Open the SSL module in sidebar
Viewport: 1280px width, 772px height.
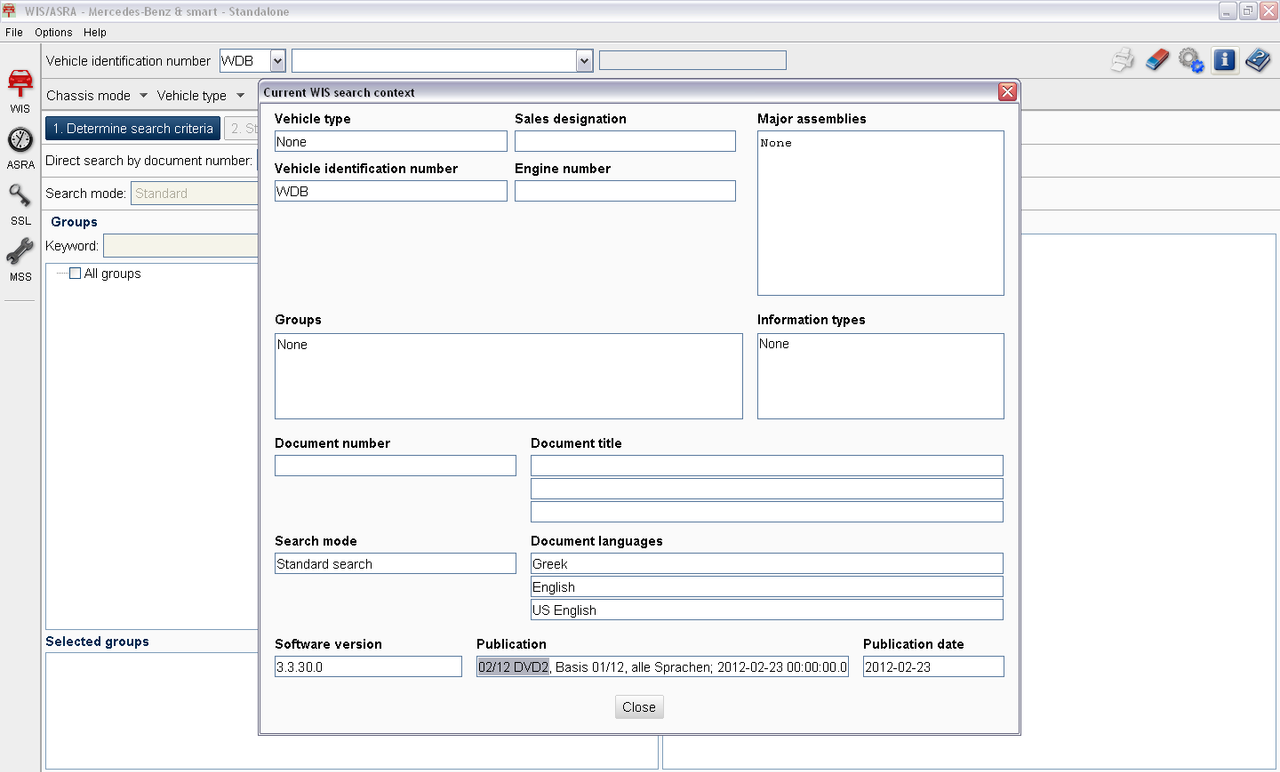[x=20, y=204]
